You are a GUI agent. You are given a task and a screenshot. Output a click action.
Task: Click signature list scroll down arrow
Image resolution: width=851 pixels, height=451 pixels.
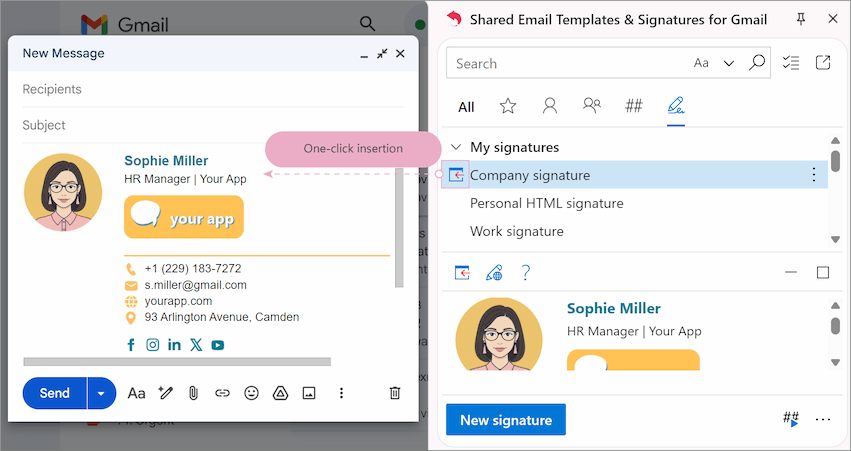835,239
